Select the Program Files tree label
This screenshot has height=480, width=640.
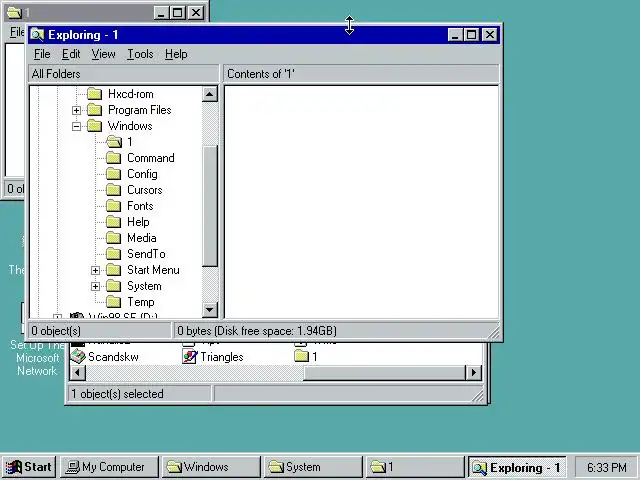point(140,110)
